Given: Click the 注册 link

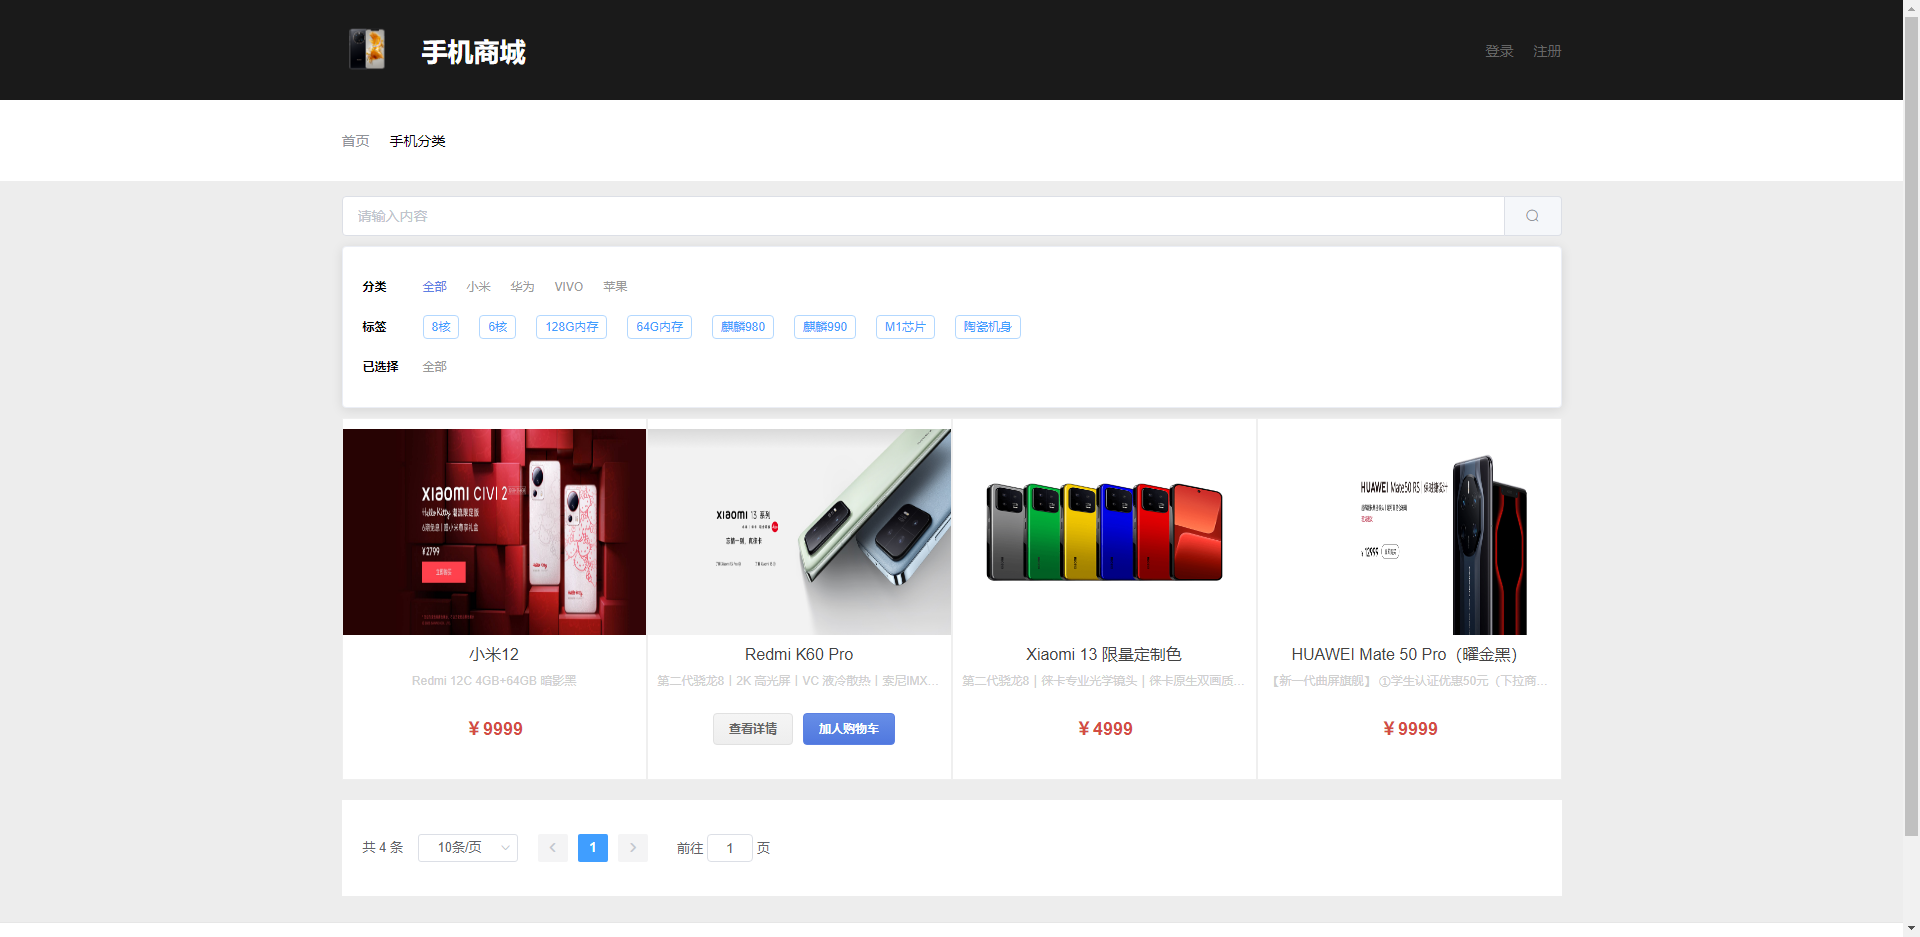Looking at the screenshot, I should (1547, 51).
